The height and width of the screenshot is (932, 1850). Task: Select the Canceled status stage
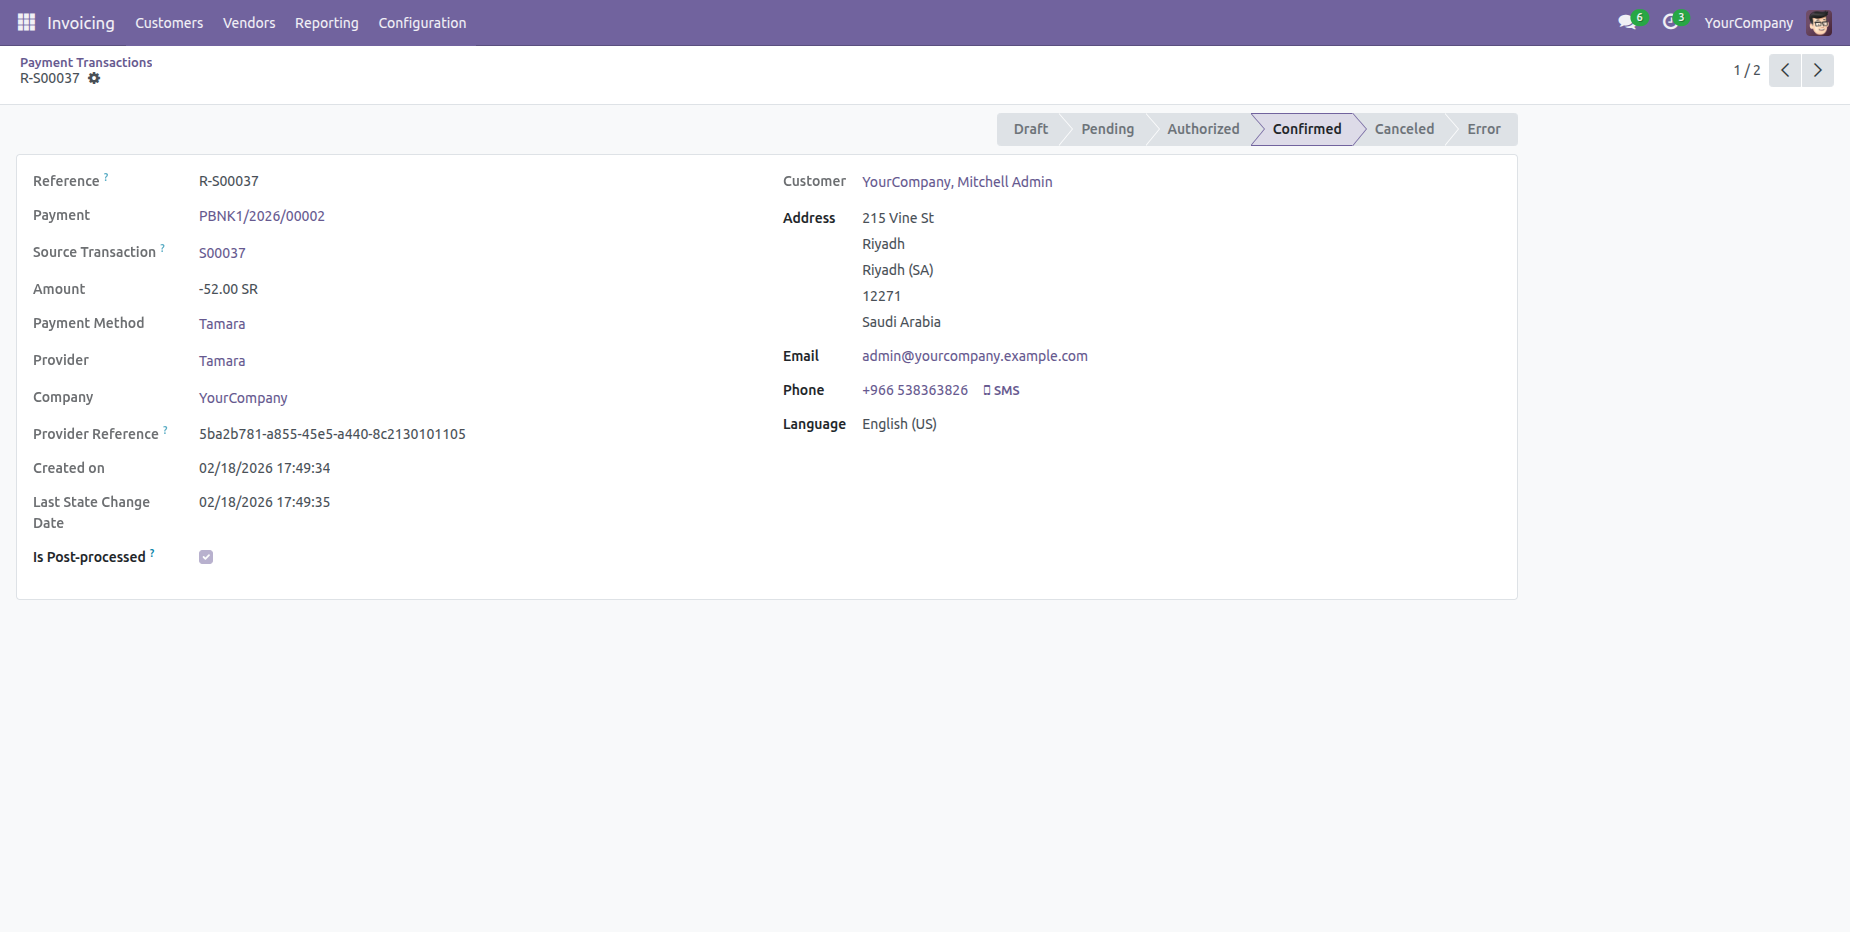tap(1404, 129)
